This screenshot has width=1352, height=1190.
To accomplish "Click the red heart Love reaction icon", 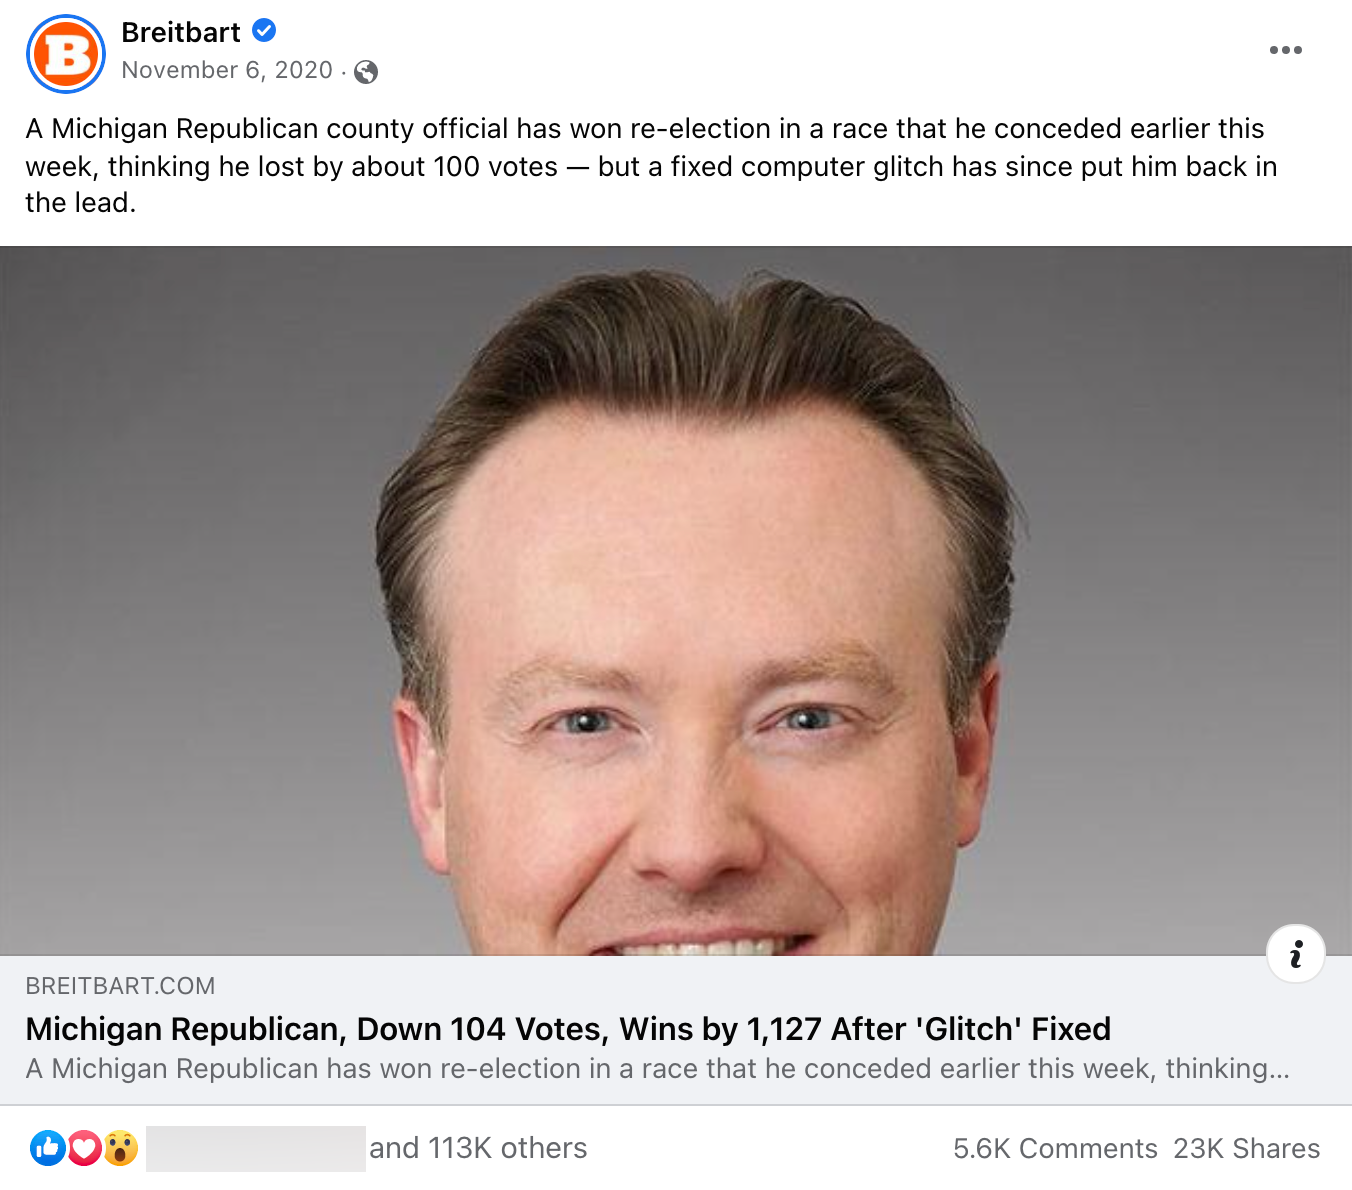I will tap(84, 1148).
